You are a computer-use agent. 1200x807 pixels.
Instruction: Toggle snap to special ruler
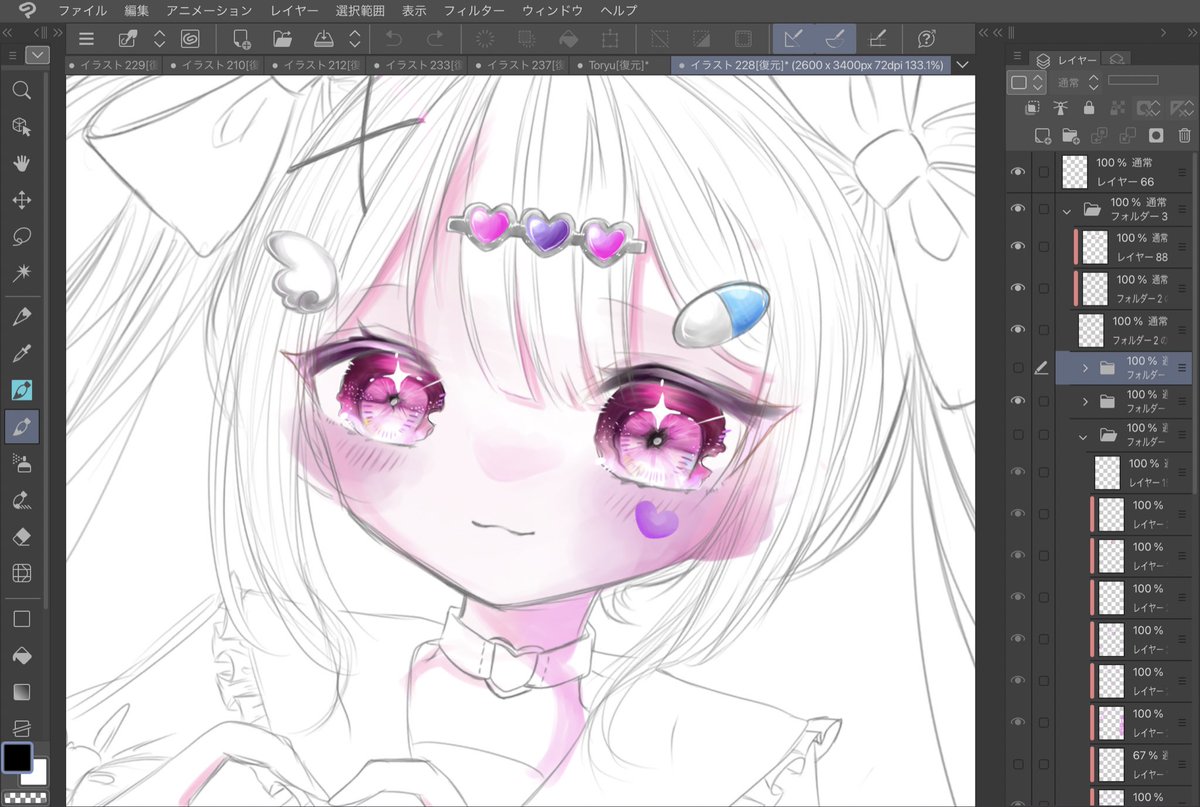click(x=834, y=39)
